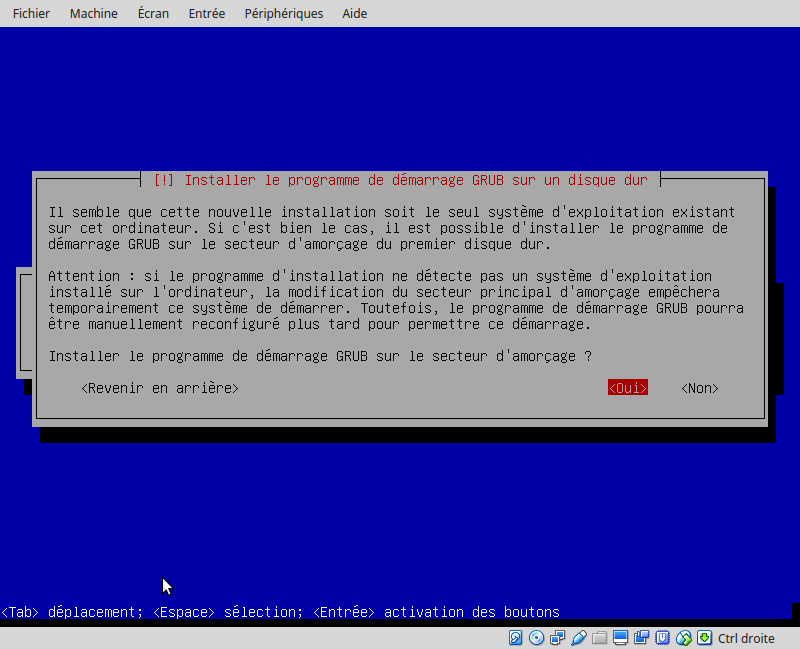Click the mouse integration status icon
The width and height of the screenshot is (800, 649).
684,638
